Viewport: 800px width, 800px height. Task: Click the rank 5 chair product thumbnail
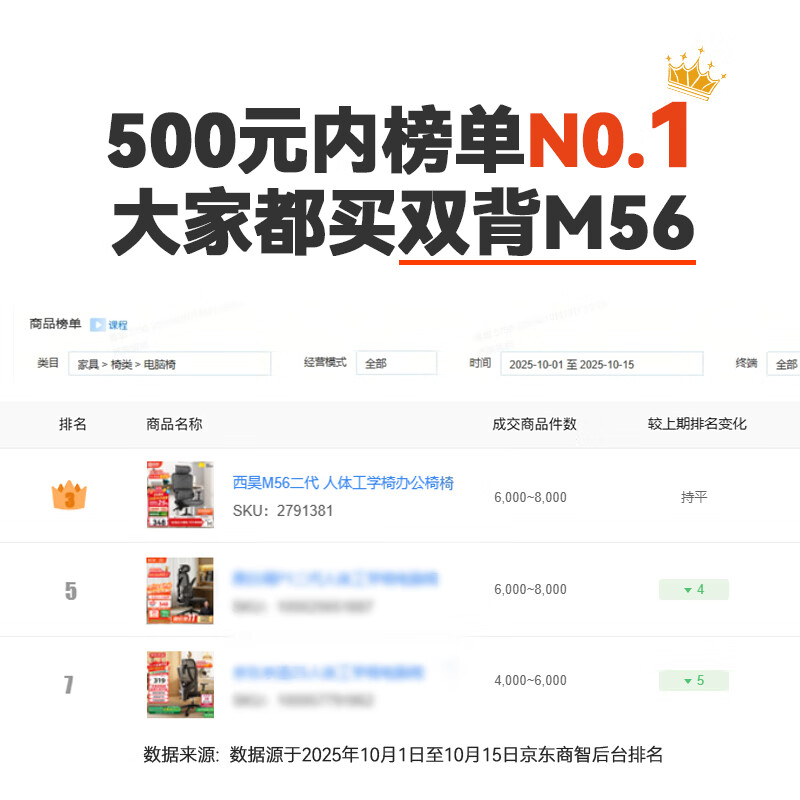point(180,590)
